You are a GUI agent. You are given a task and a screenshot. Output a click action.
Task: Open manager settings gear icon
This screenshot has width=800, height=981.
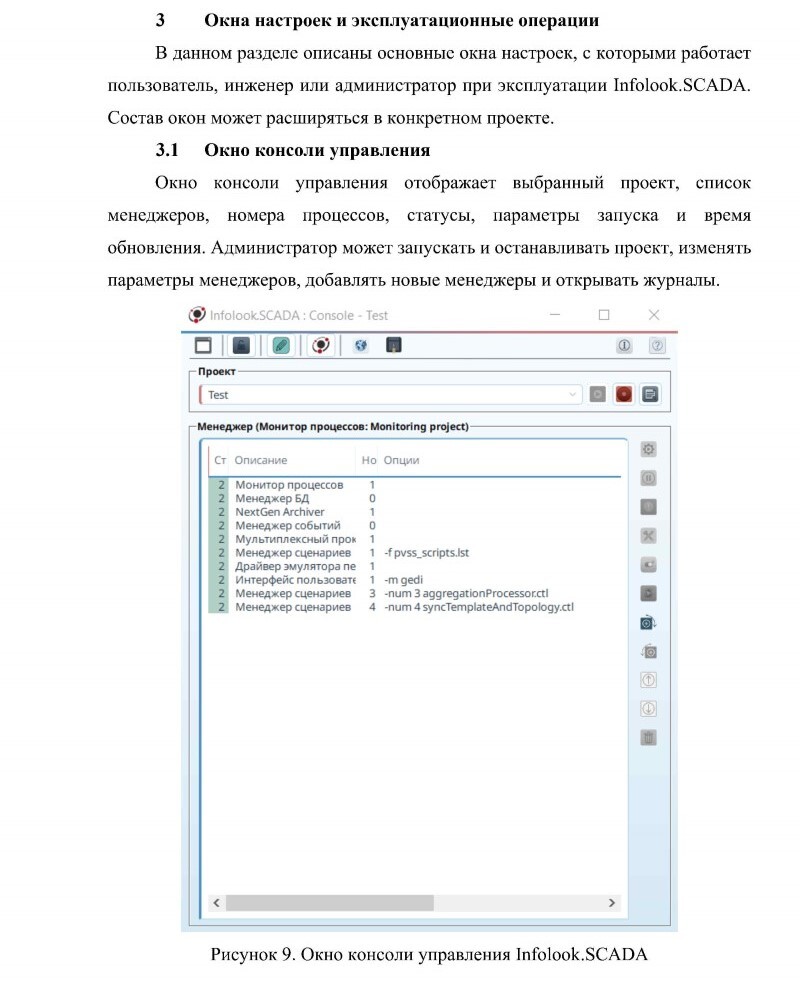tap(649, 449)
